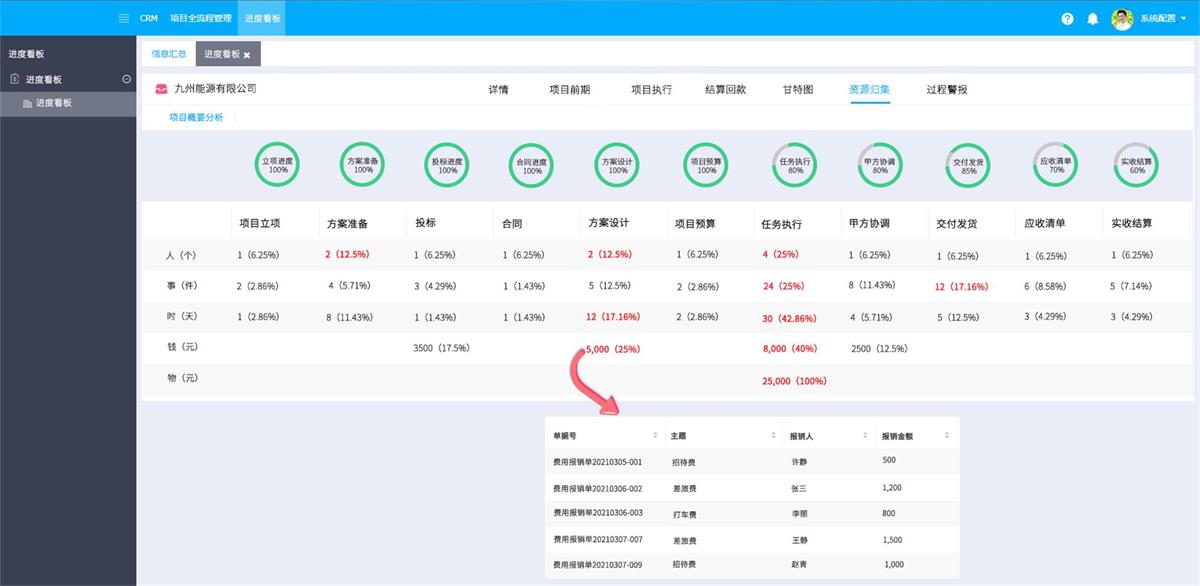Open the 项目全流程管理 top menu
The height and width of the screenshot is (586, 1200).
(201, 18)
